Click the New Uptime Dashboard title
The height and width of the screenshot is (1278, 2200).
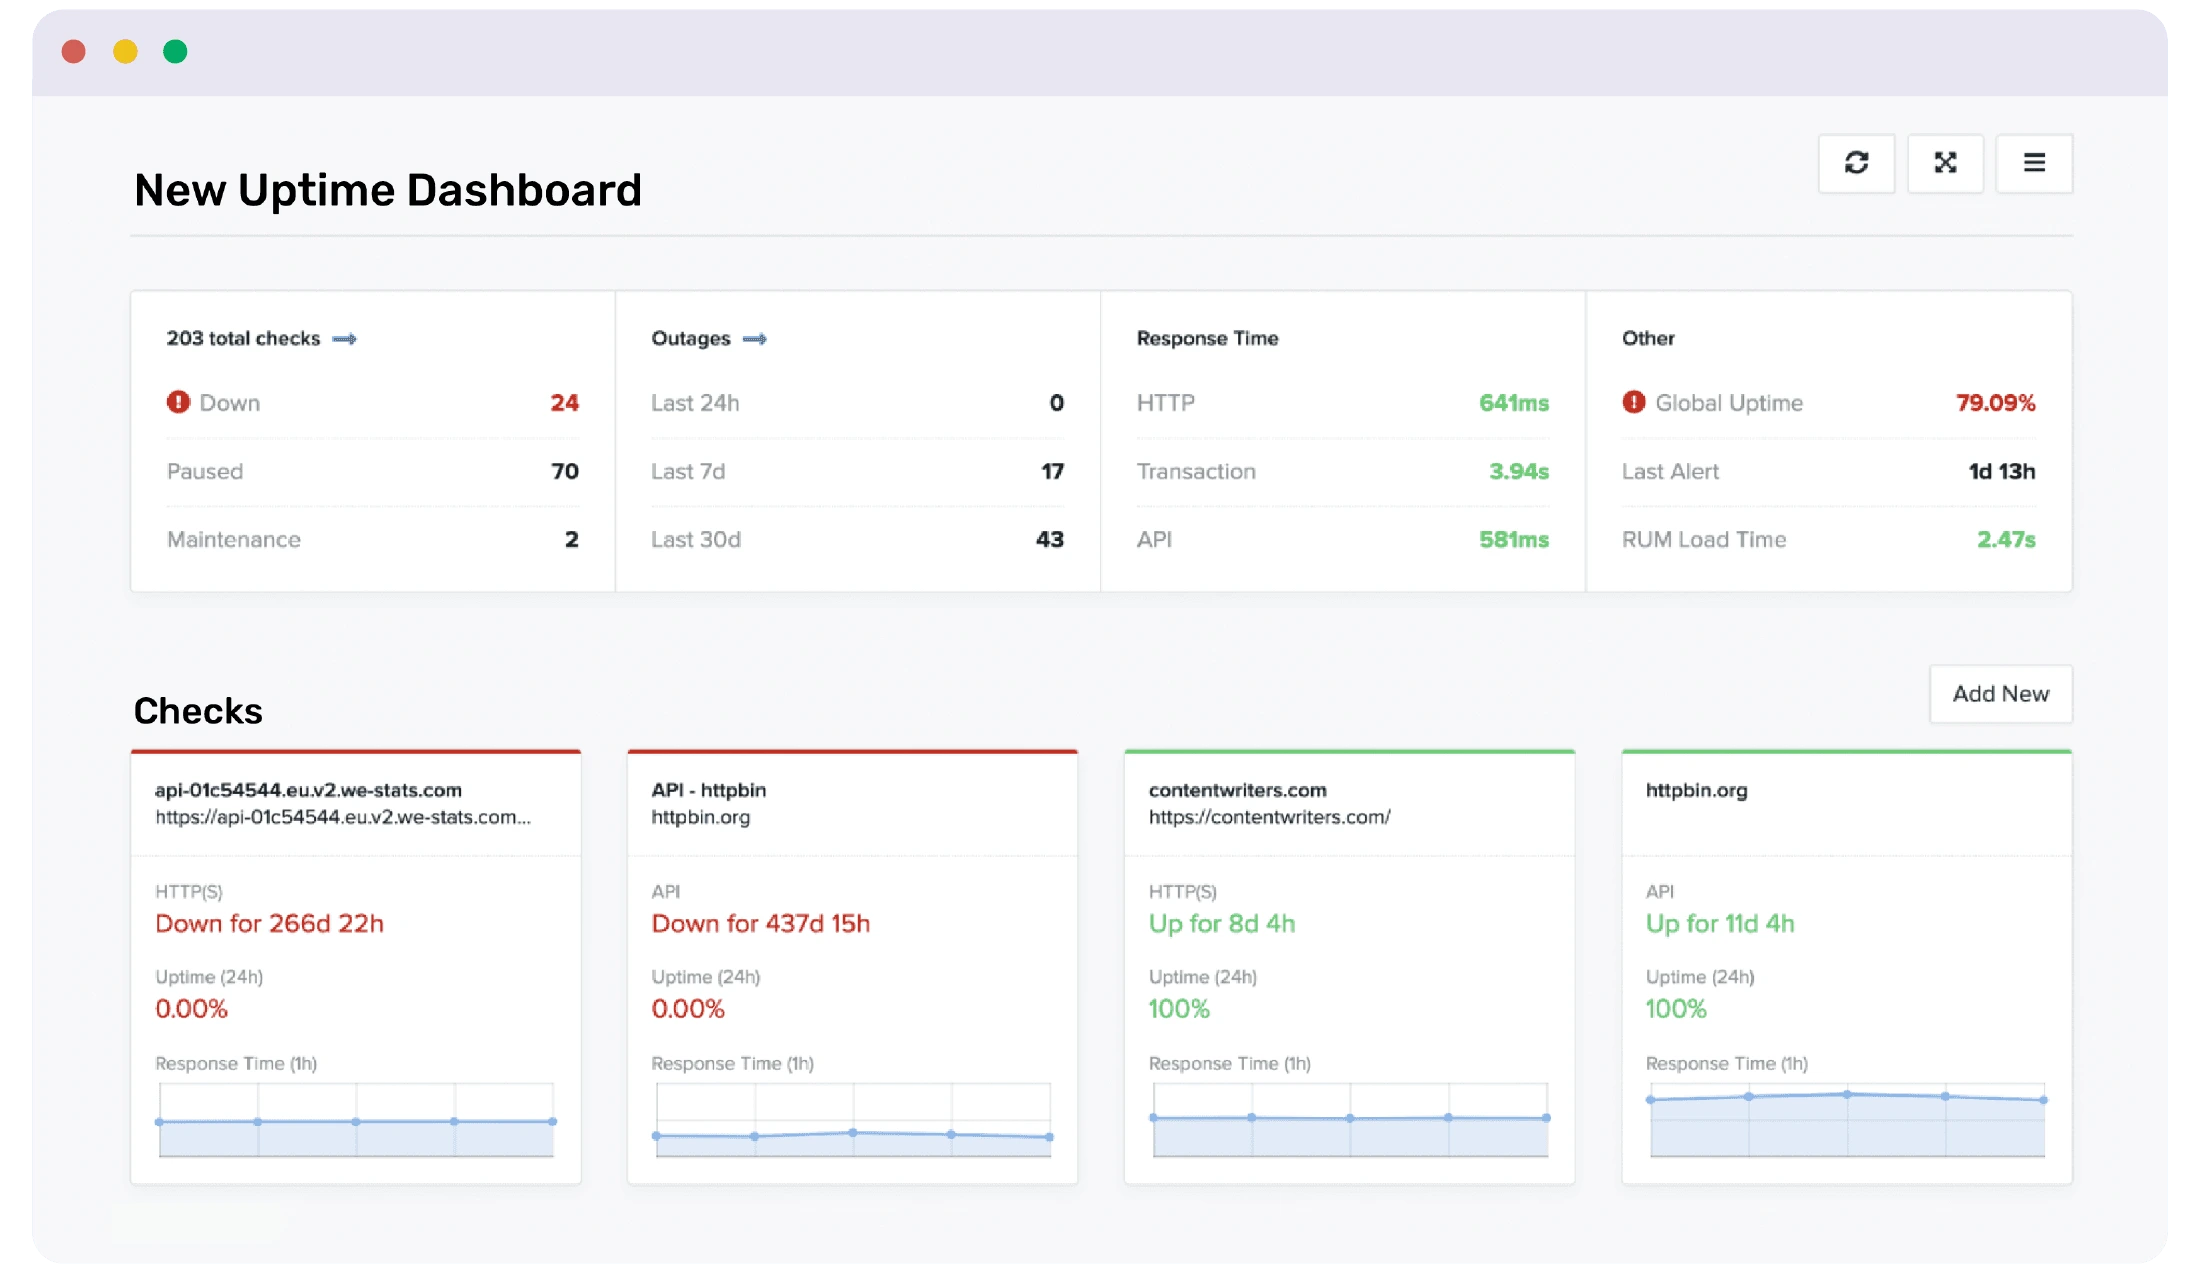(x=388, y=190)
